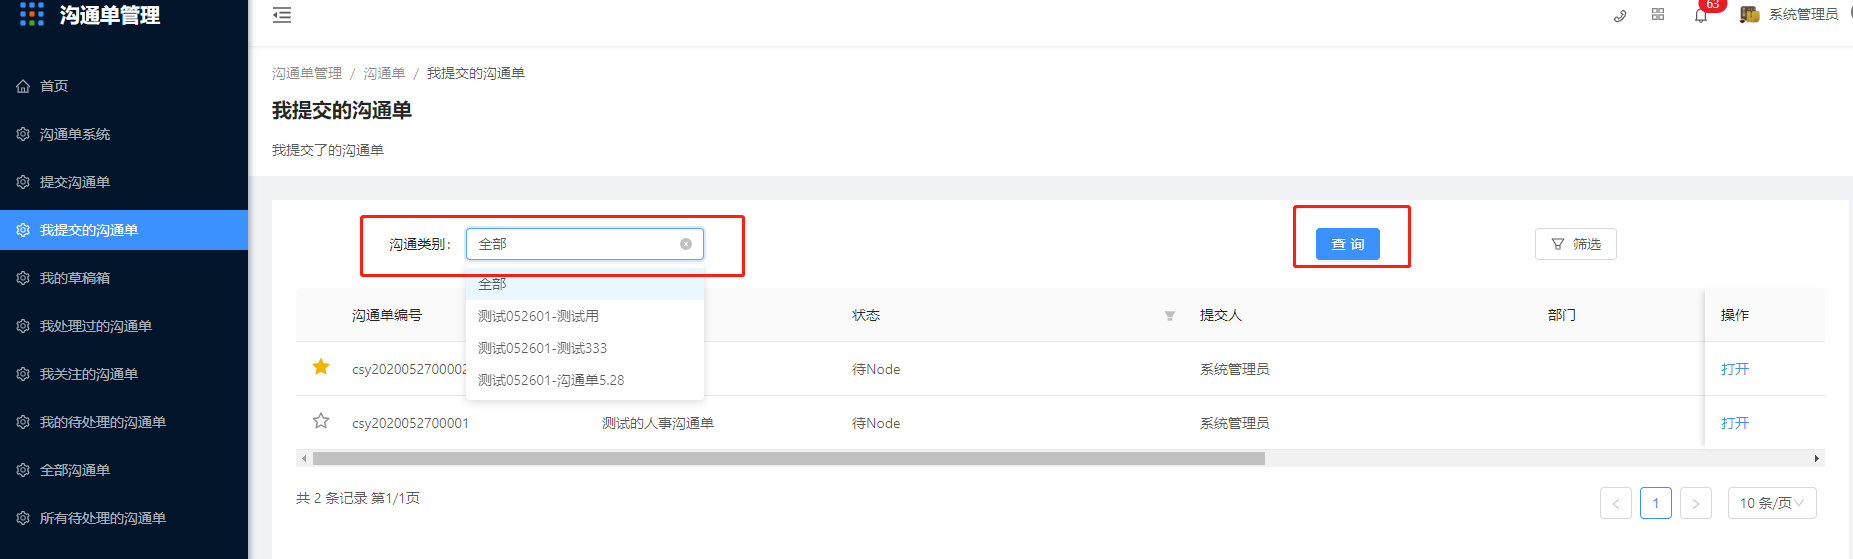Click the phone icon in header
The image size is (1853, 559).
click(x=1620, y=15)
